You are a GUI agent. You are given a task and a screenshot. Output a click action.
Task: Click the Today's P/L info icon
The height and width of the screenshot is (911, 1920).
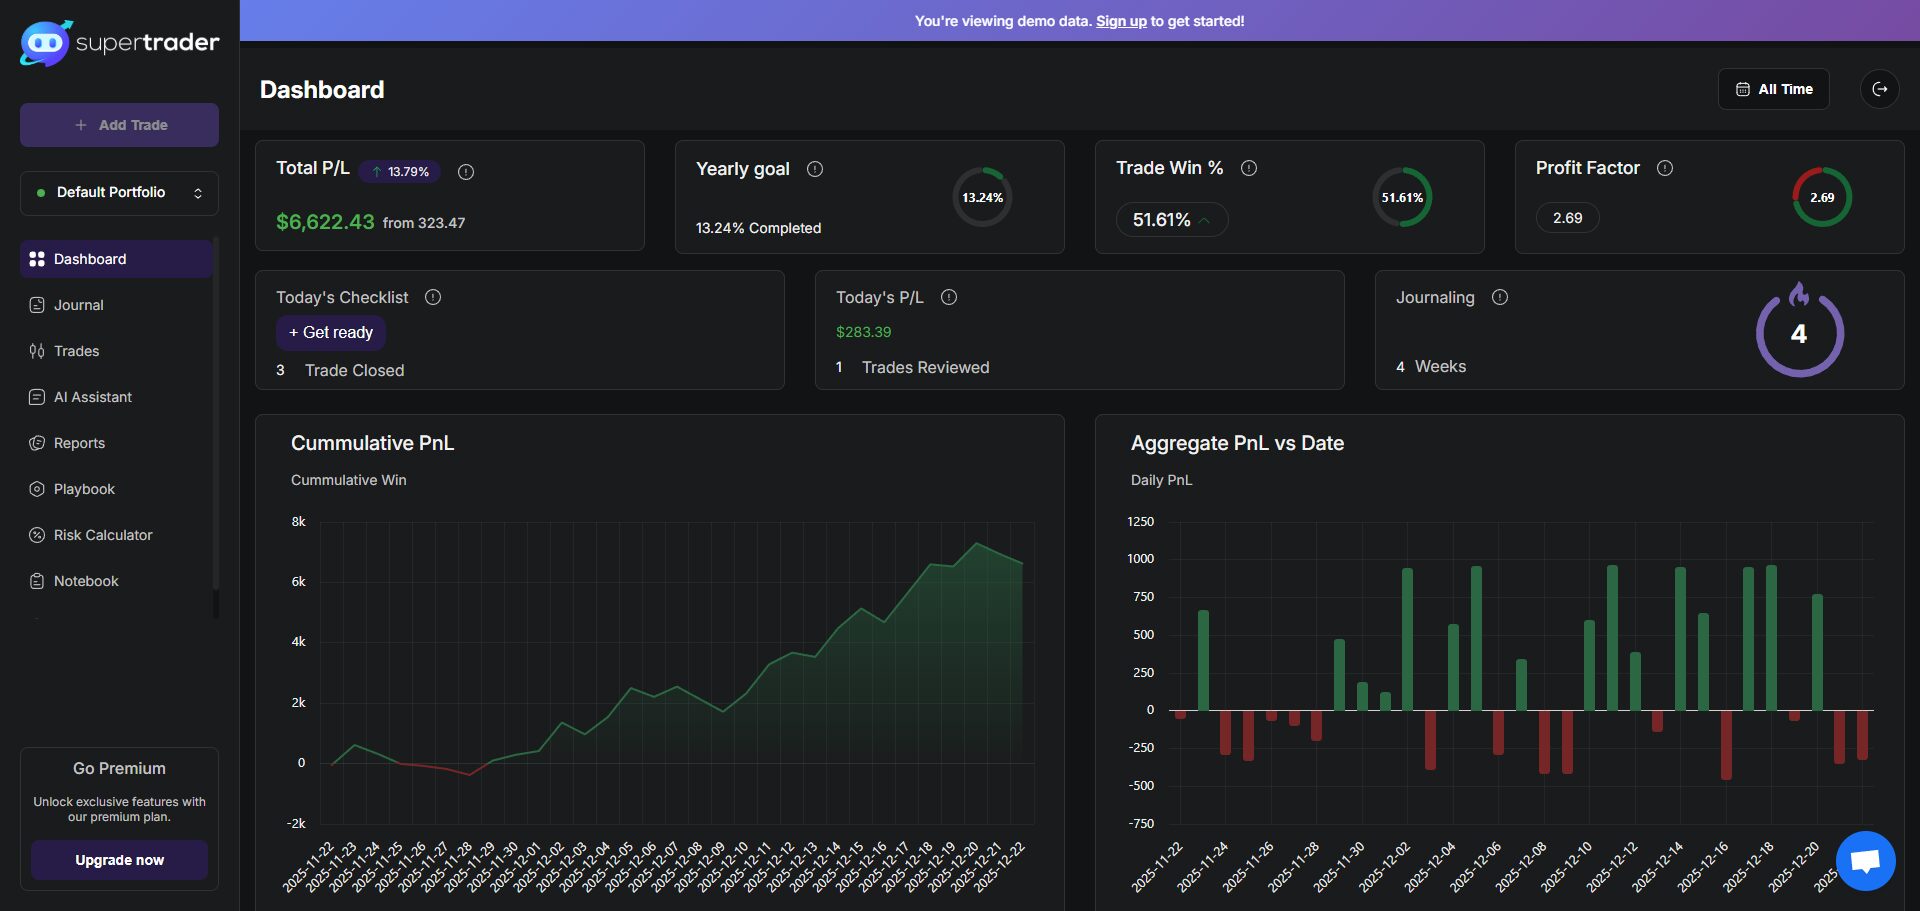[949, 297]
